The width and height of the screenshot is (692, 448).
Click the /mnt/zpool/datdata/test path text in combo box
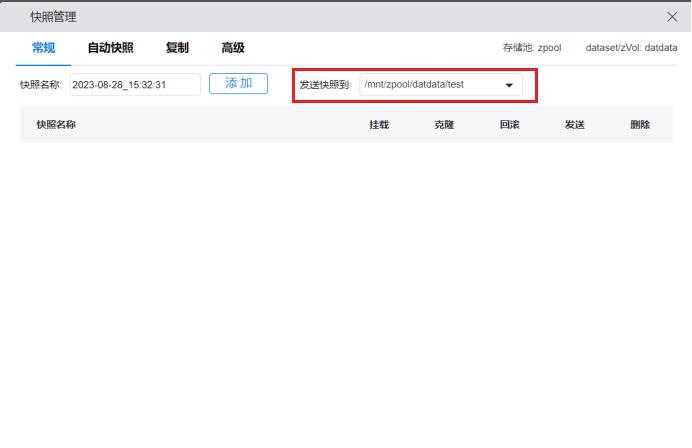[414, 85]
